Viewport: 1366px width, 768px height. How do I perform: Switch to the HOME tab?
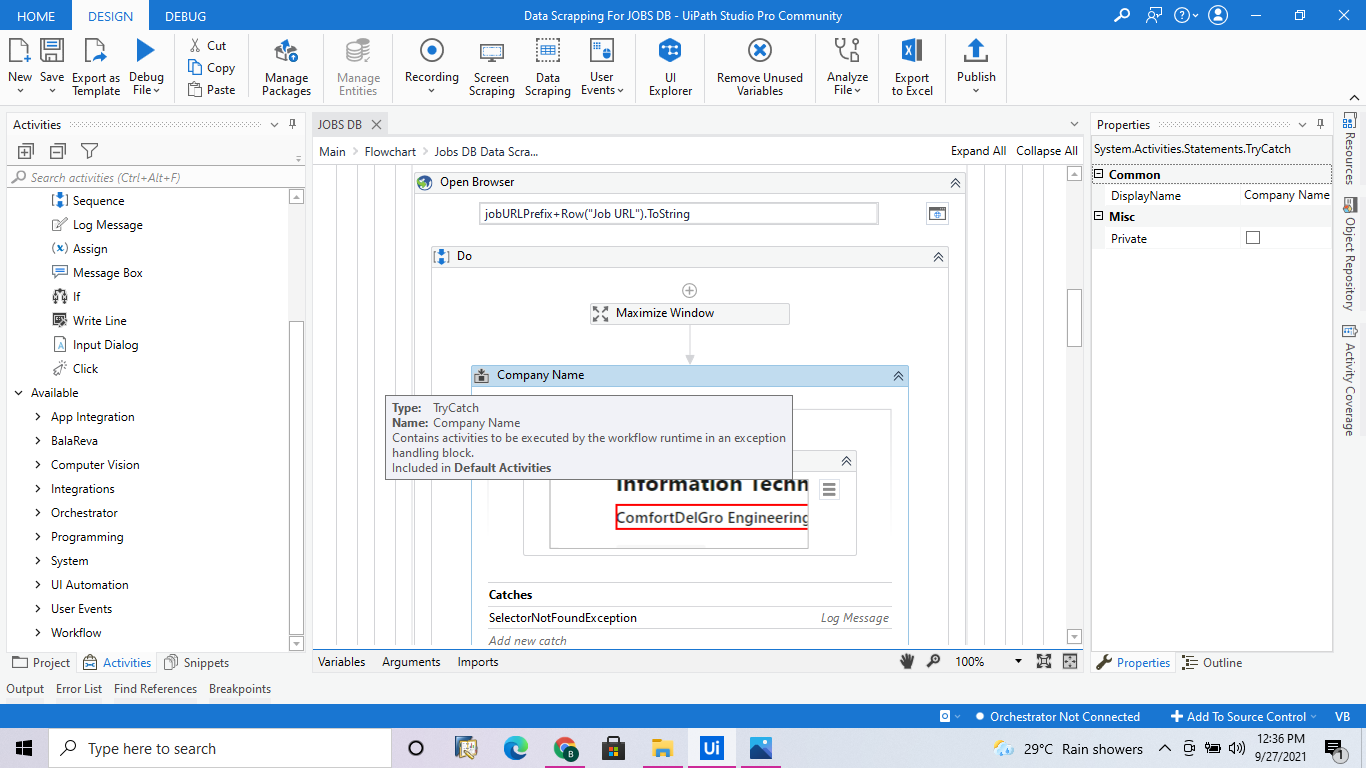click(37, 16)
